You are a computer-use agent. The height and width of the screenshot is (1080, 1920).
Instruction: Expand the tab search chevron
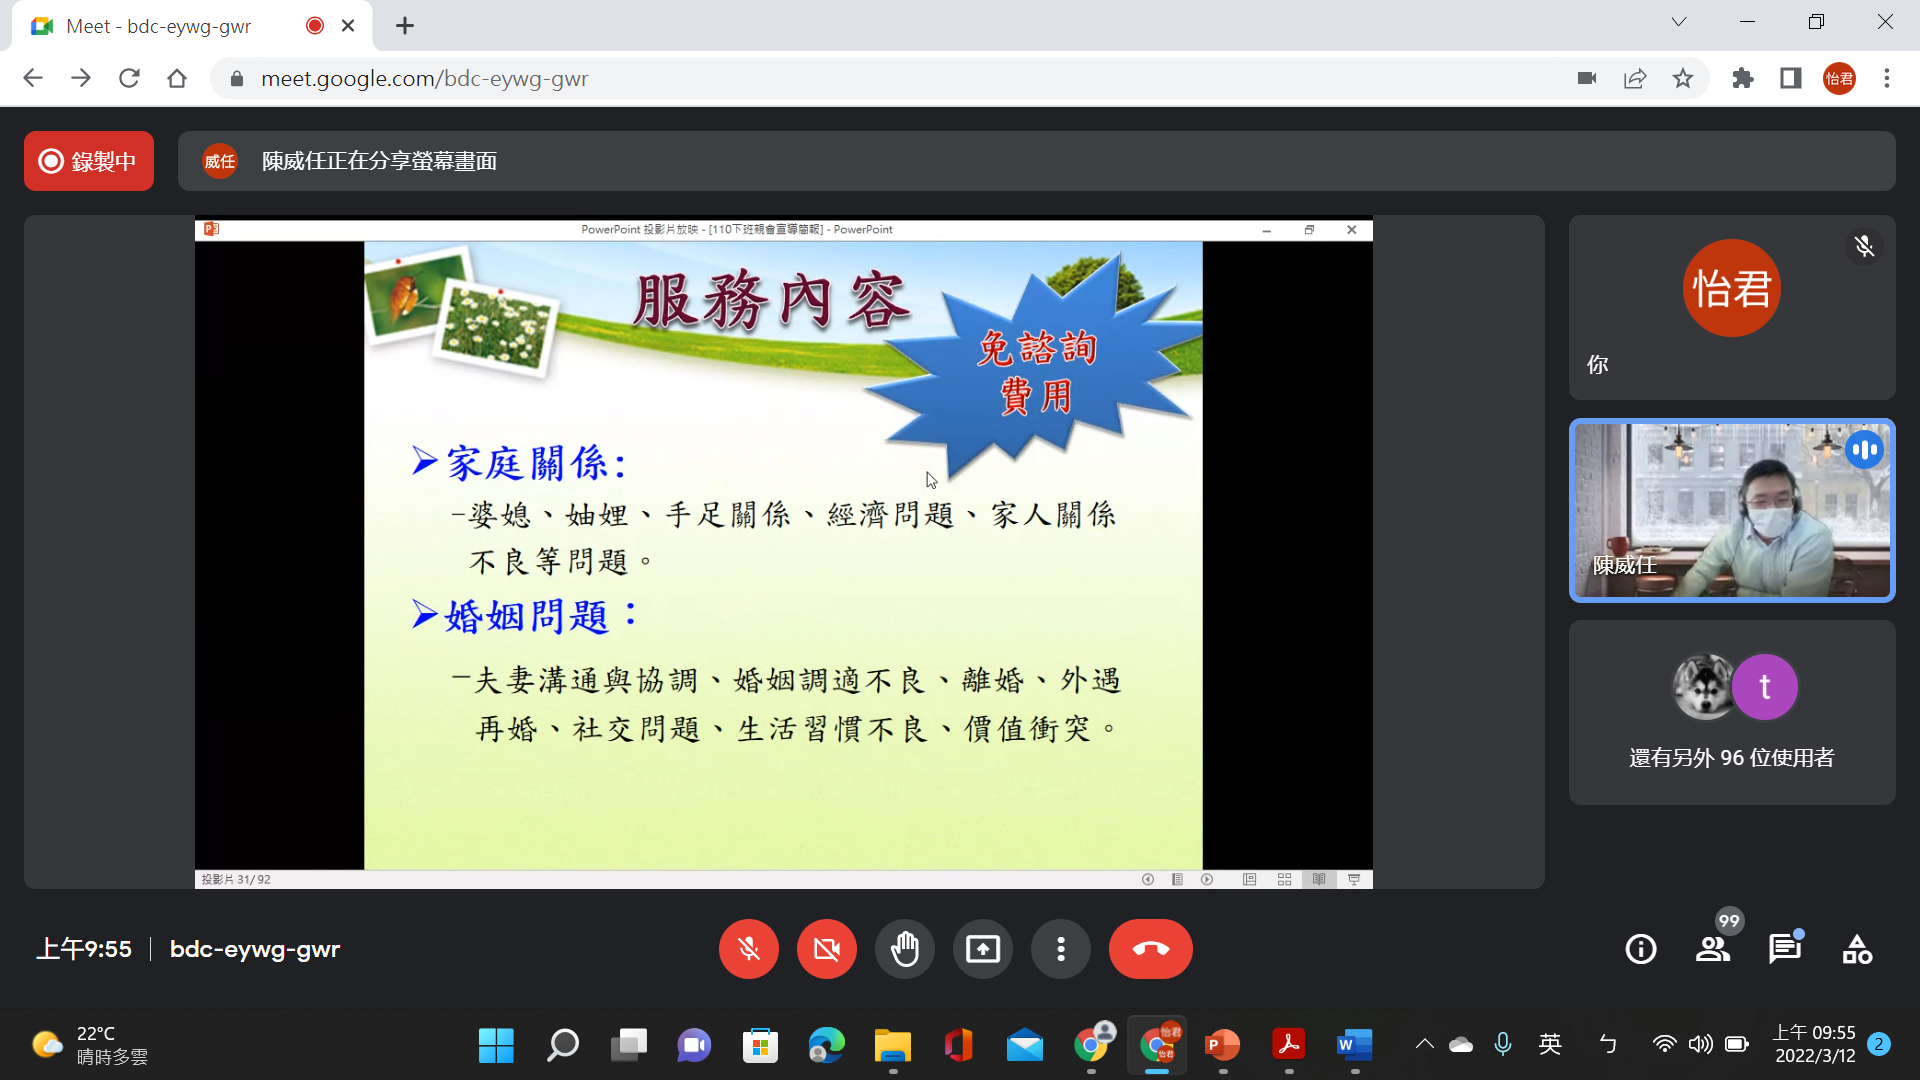click(1679, 22)
